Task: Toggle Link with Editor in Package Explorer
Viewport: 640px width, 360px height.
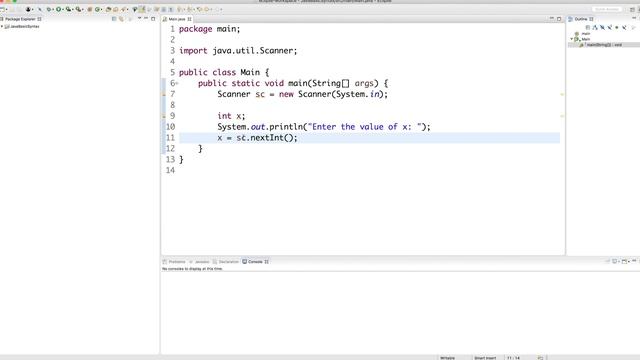Action: pyautogui.click(x=121, y=19)
